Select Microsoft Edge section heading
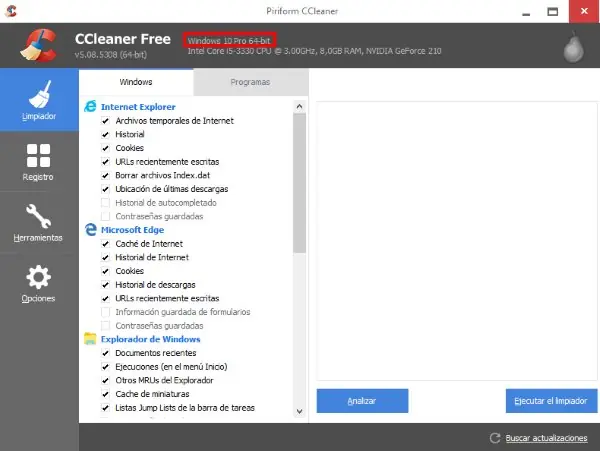The width and height of the screenshot is (600, 451). coord(132,230)
